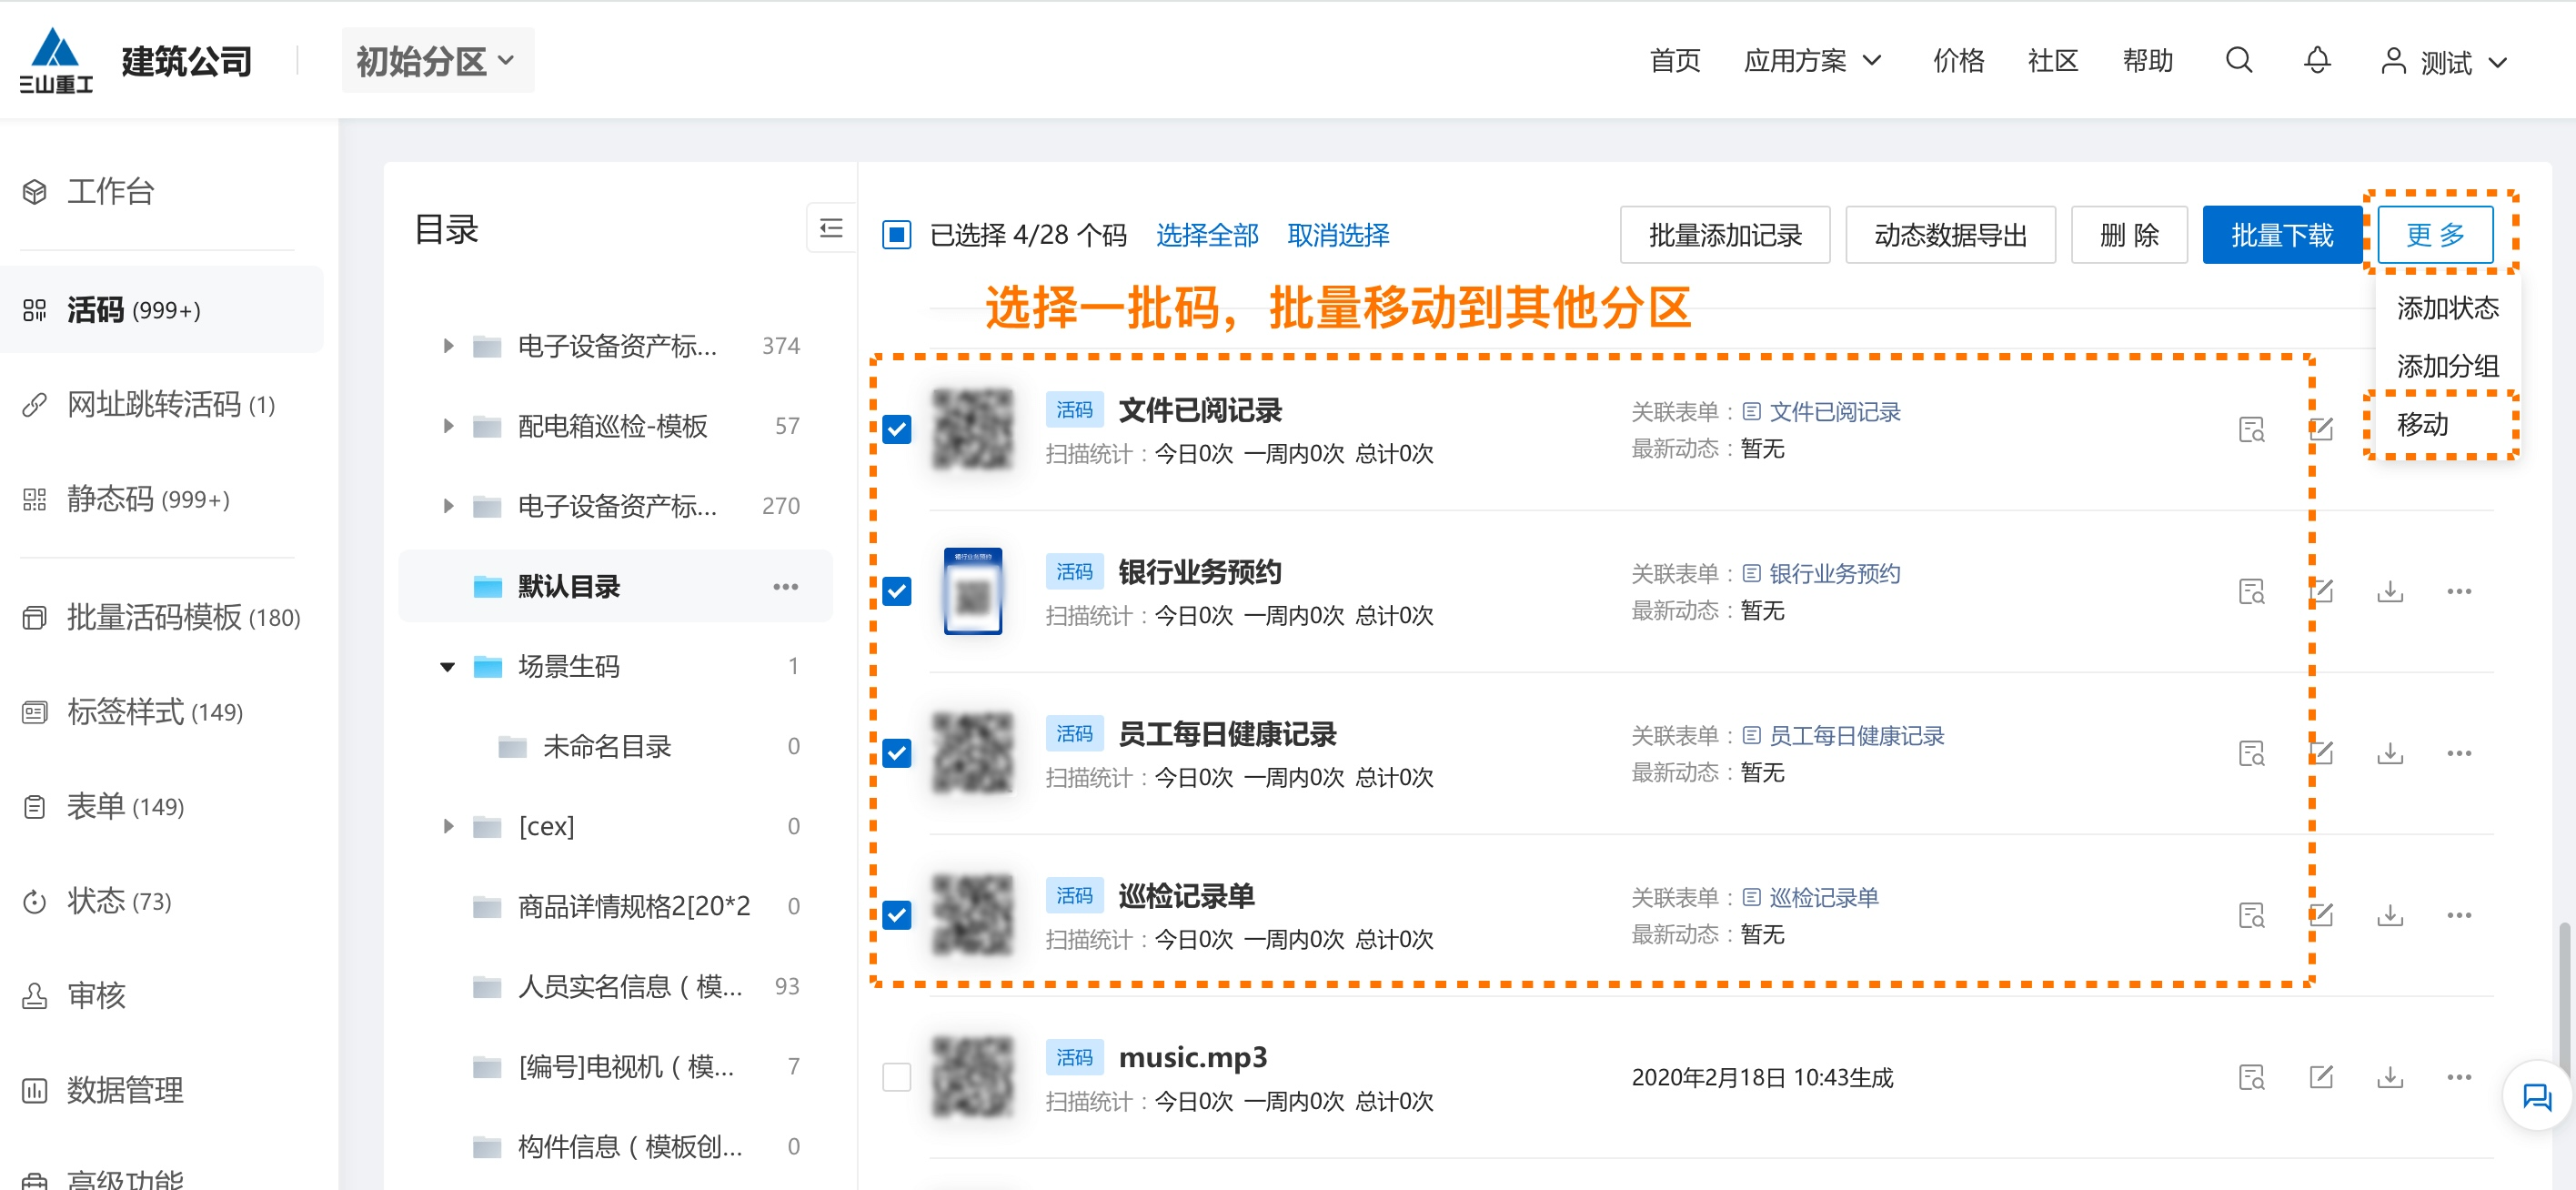Image resolution: width=2576 pixels, height=1190 pixels.
Task: Check the checkbox for music.mp3
Action: click(x=897, y=1077)
